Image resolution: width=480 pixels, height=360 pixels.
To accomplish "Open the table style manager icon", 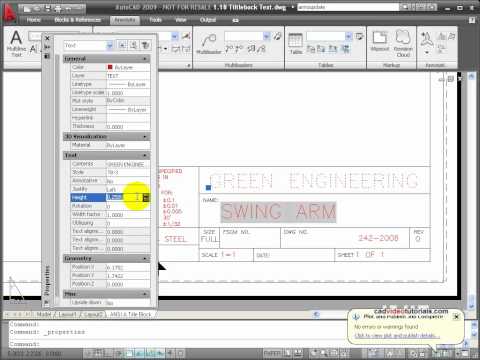I will [359, 36].
